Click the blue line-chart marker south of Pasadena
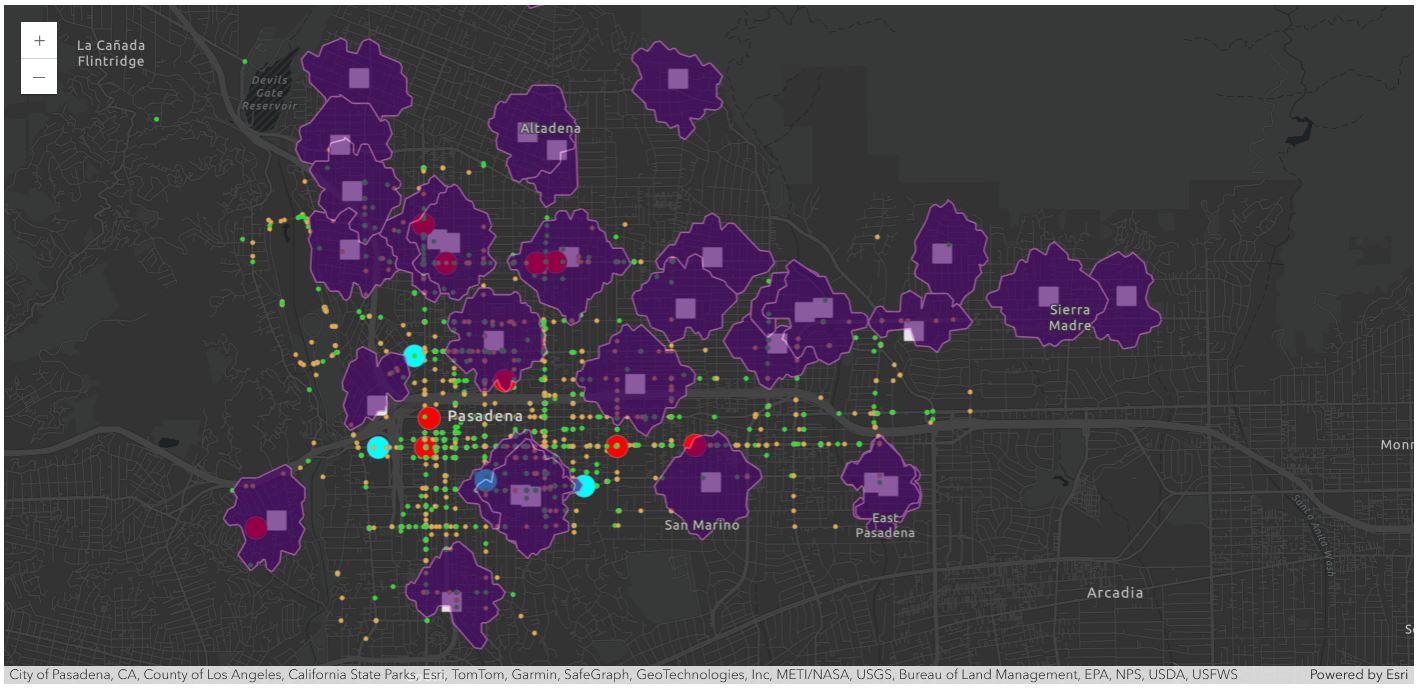This screenshot has height=688, width=1420. tap(485, 480)
